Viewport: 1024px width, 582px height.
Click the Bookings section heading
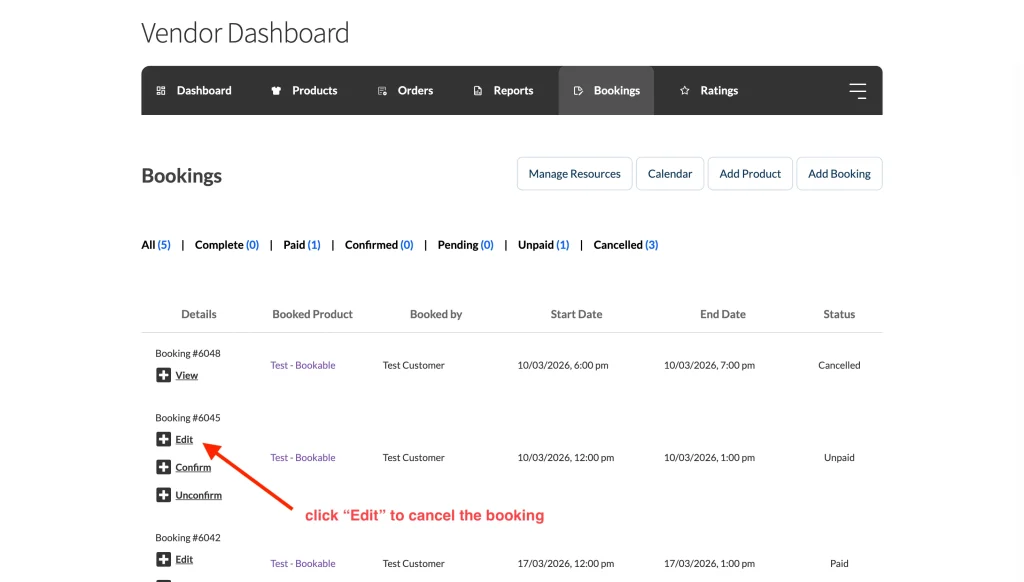click(x=182, y=176)
